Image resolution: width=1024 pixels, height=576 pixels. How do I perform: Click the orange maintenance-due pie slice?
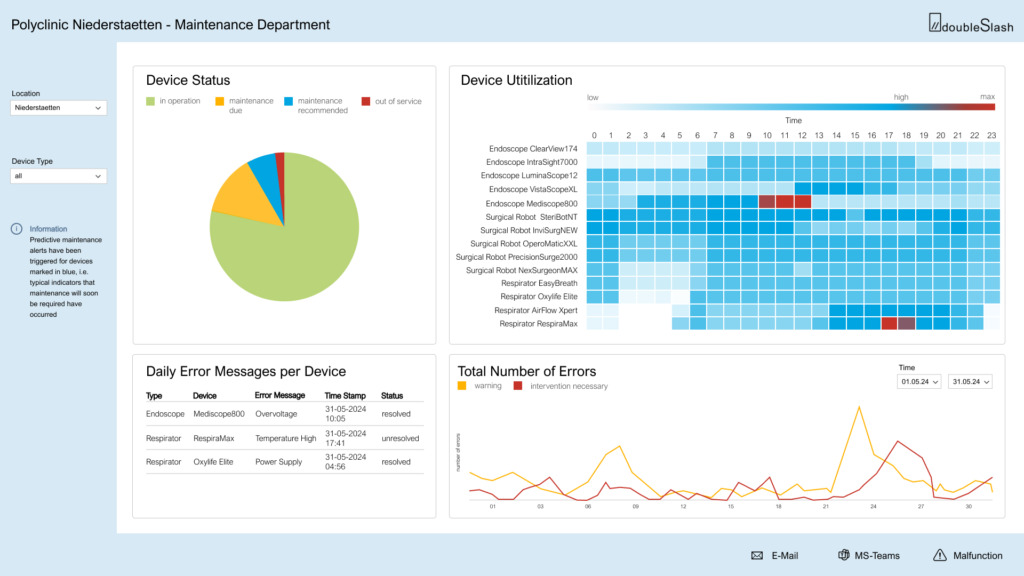[x=247, y=193]
